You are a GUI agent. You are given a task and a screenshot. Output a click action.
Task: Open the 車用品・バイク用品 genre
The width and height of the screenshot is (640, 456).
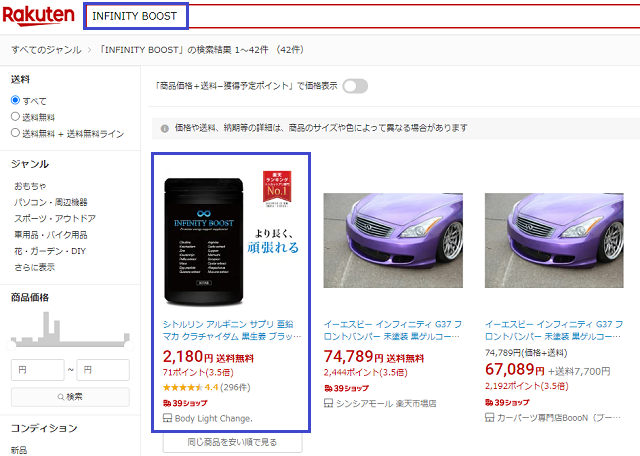(51, 235)
